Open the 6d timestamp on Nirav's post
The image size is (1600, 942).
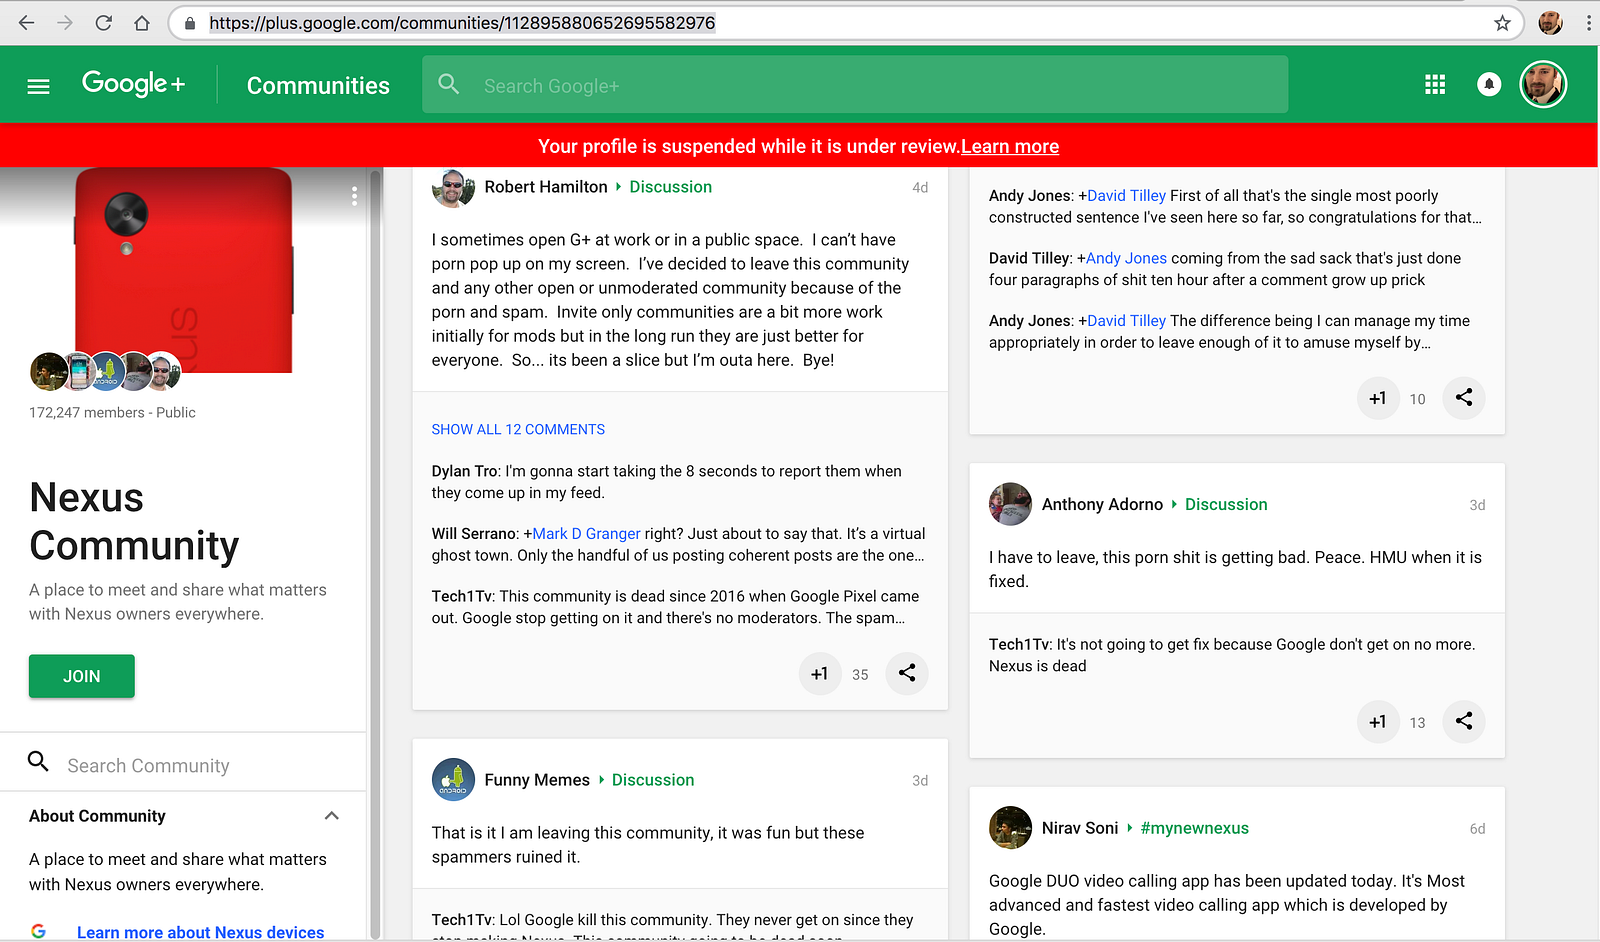[x=1477, y=829]
